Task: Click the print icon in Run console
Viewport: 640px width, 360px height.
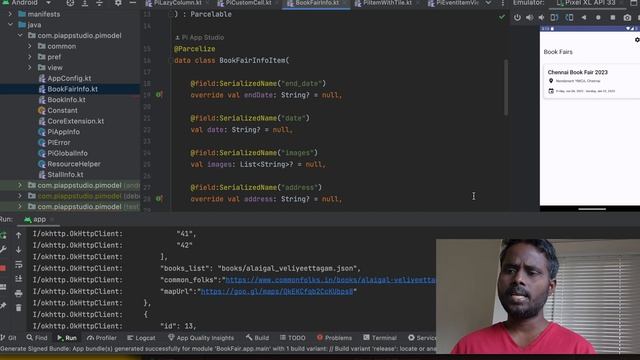Action: pos(18,293)
